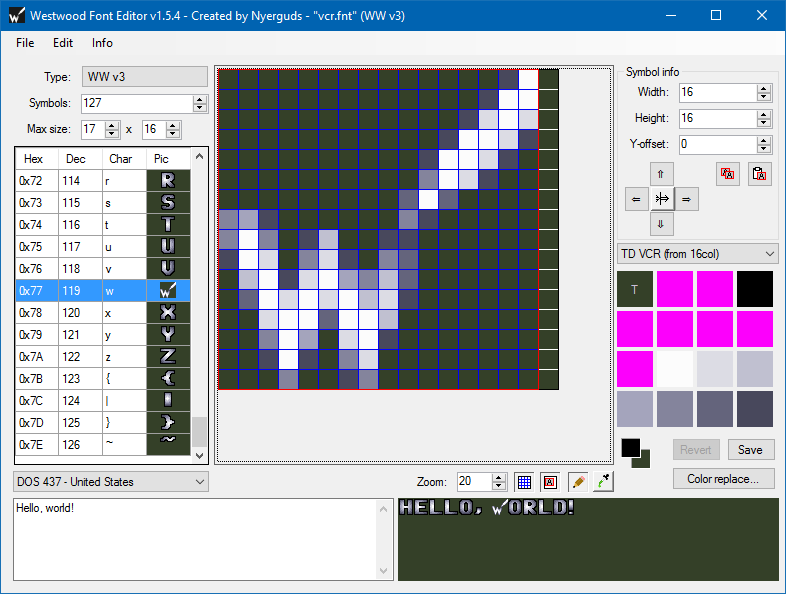
Task: Click the paste symbol clipboard icon
Action: tap(759, 174)
